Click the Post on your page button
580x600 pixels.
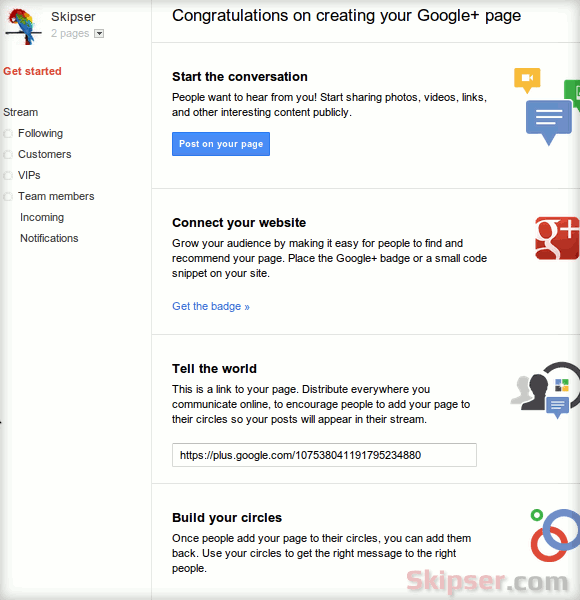pyautogui.click(x=221, y=144)
